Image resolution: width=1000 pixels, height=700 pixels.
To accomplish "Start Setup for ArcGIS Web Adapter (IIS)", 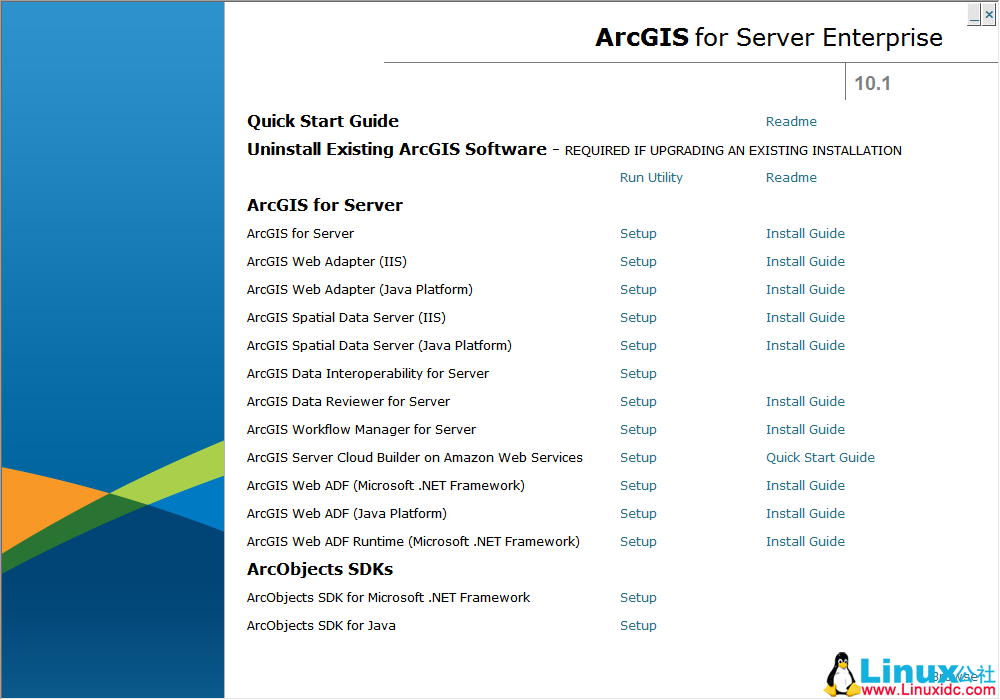I will pyautogui.click(x=638, y=261).
